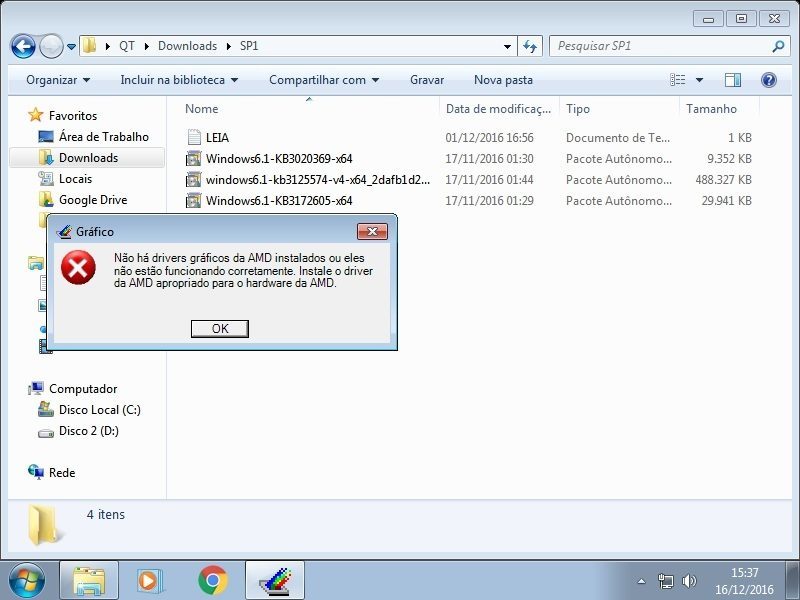
Task: Click the Show desktop button strip
Action: 792,580
